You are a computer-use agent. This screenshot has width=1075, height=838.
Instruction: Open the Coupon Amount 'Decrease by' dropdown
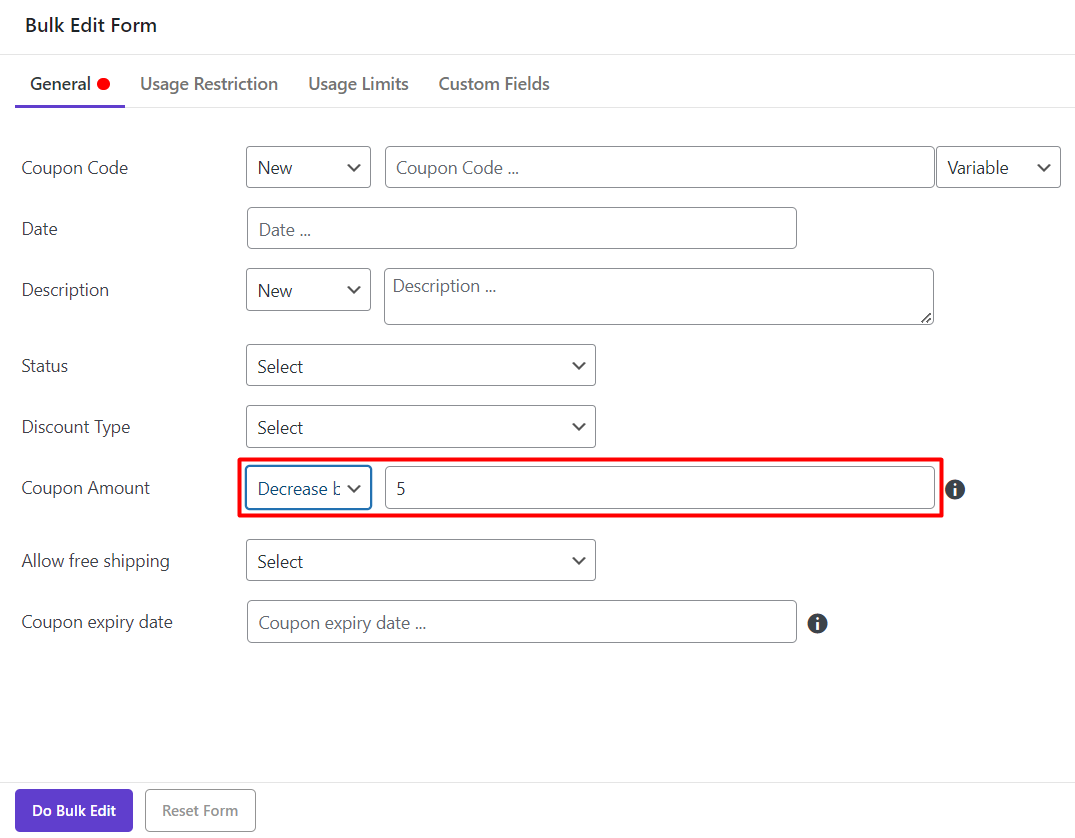click(x=308, y=488)
